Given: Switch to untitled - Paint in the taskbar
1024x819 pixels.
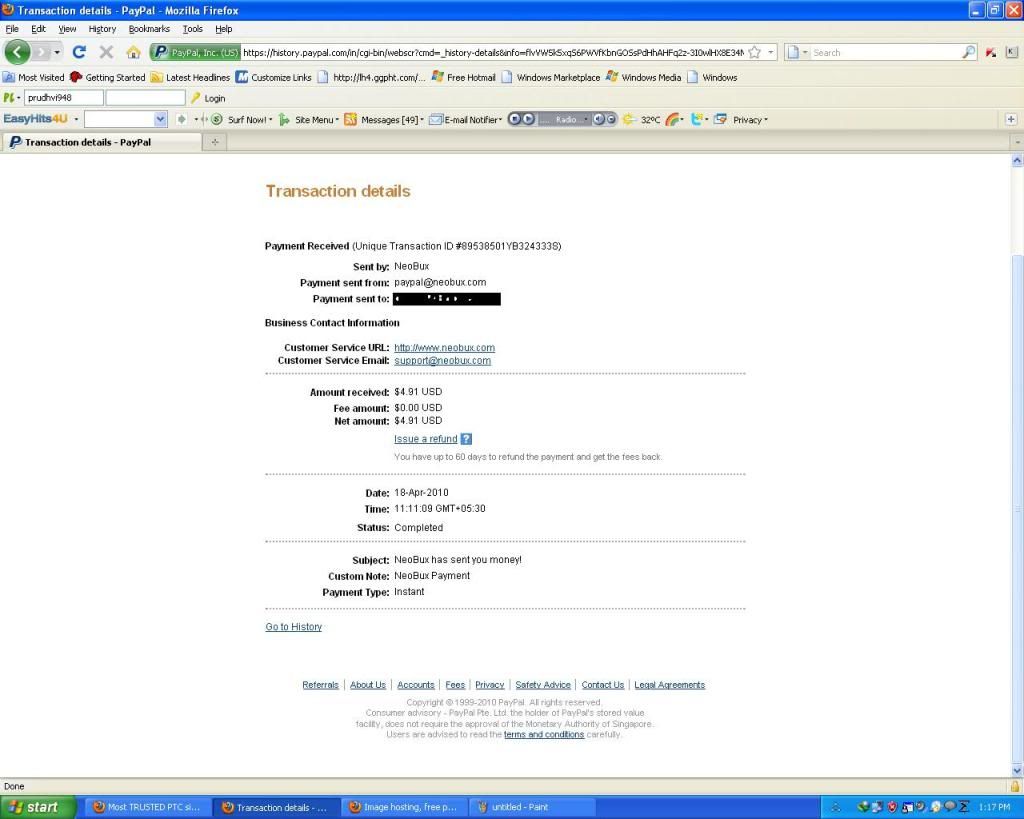Looking at the screenshot, I should [532, 807].
